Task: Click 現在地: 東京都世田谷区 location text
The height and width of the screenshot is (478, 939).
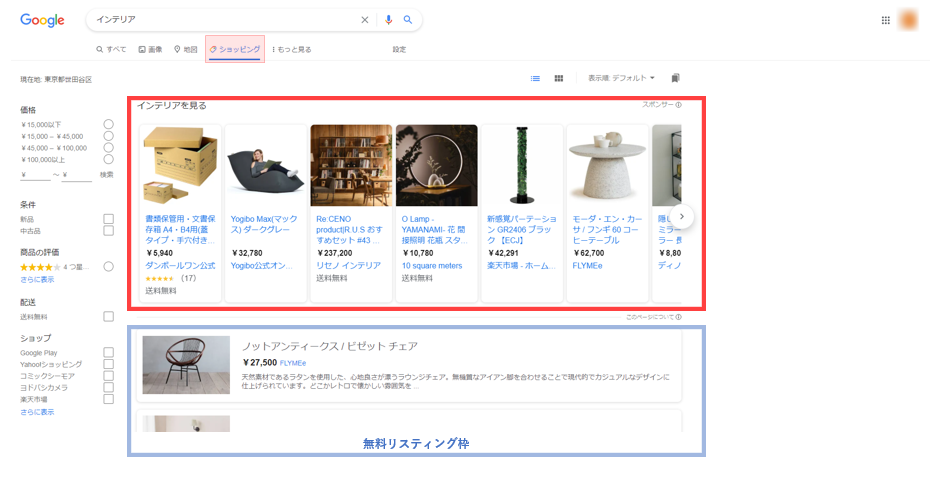Action: coord(56,80)
